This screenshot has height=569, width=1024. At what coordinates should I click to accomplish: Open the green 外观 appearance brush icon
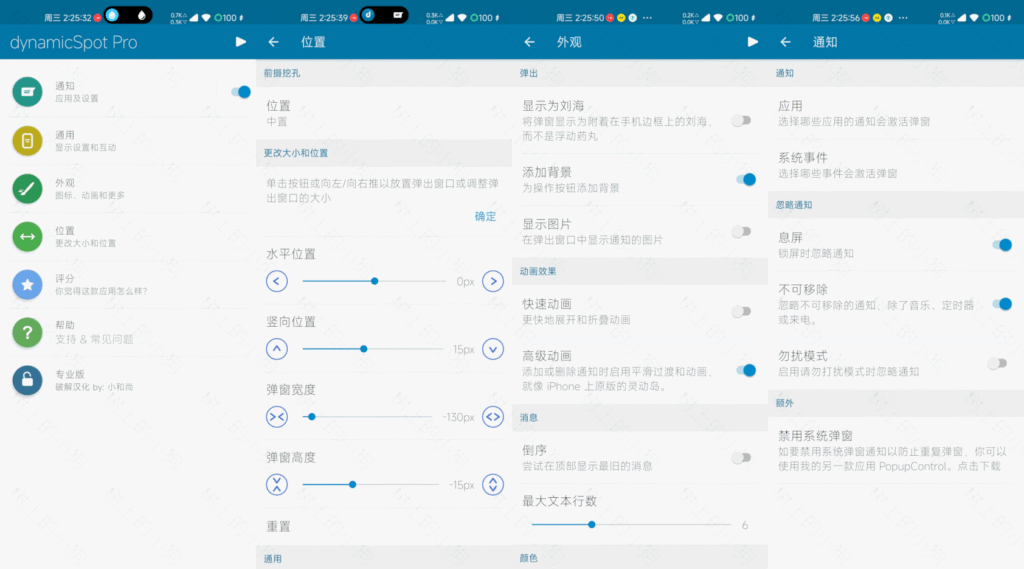pyautogui.click(x=27, y=188)
